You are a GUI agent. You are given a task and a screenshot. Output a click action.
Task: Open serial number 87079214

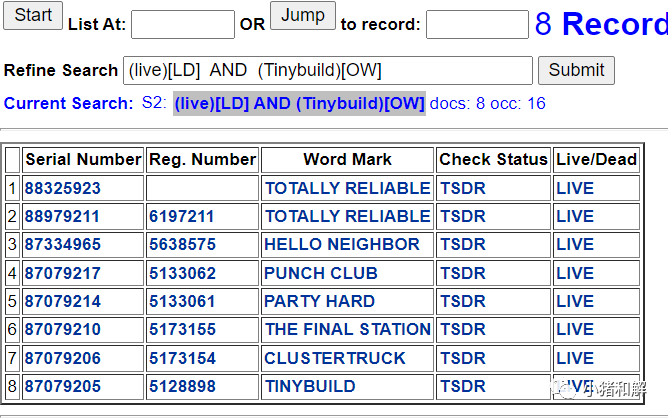click(63, 301)
